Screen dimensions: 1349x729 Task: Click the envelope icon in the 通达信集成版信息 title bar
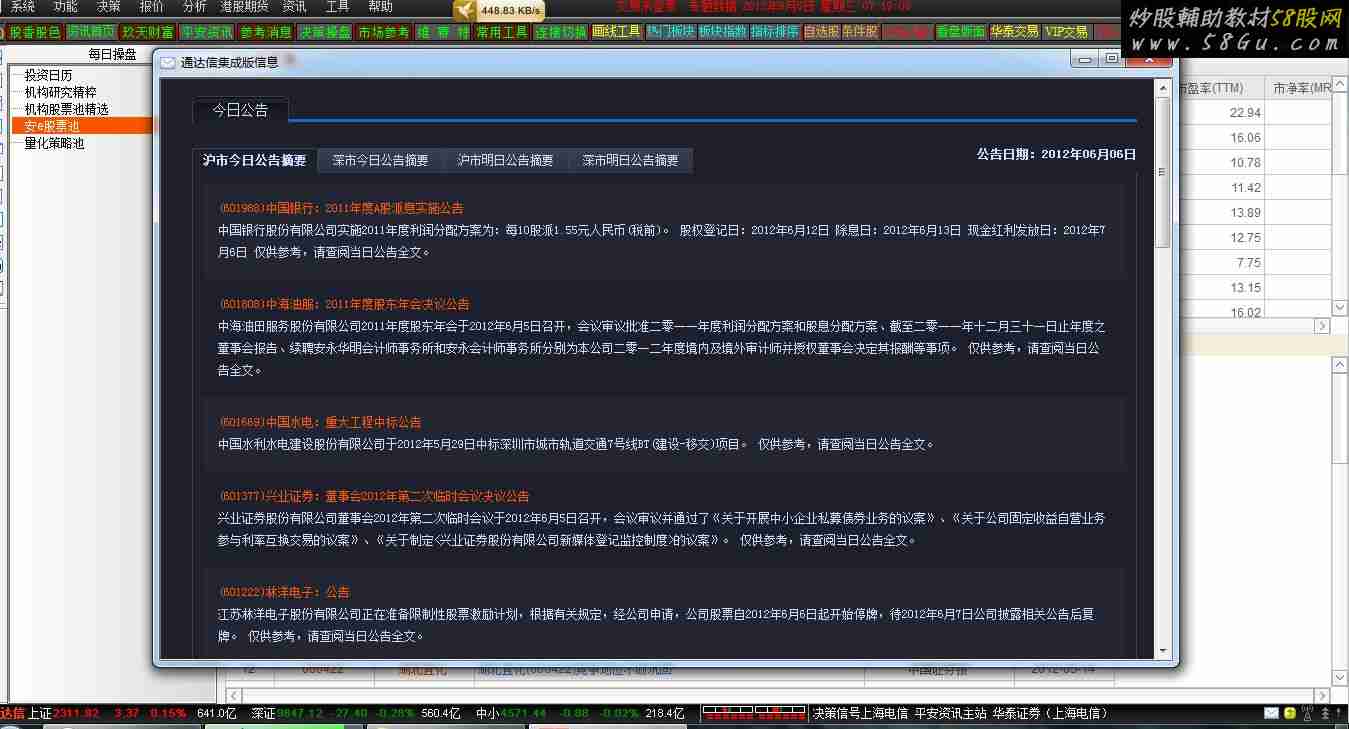click(x=167, y=62)
